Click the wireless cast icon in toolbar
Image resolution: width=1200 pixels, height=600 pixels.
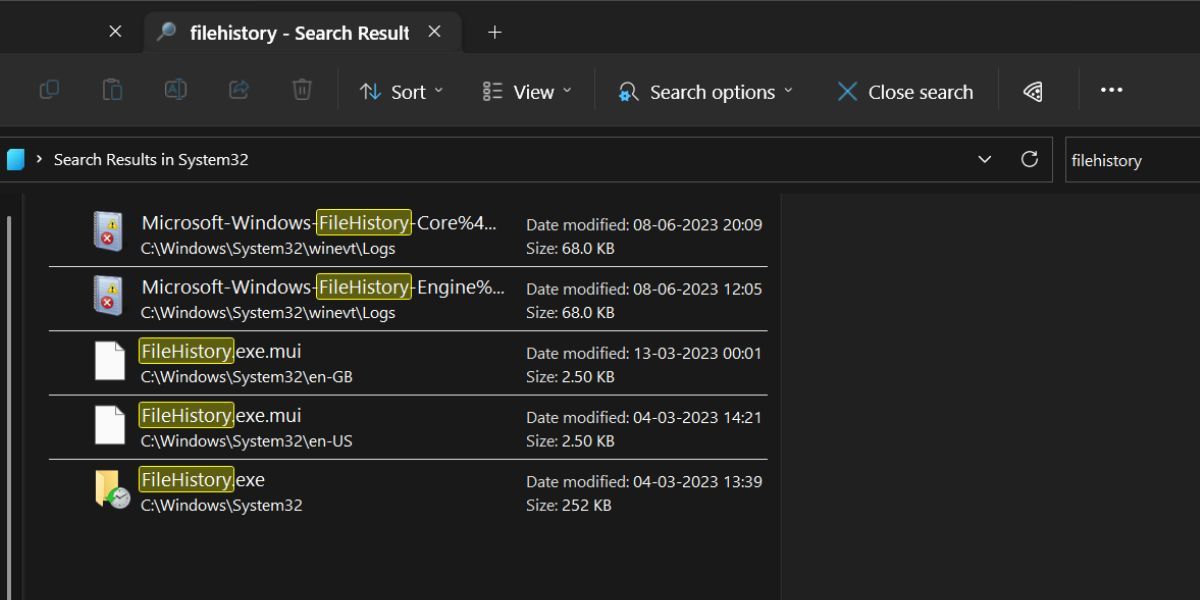(x=1033, y=92)
